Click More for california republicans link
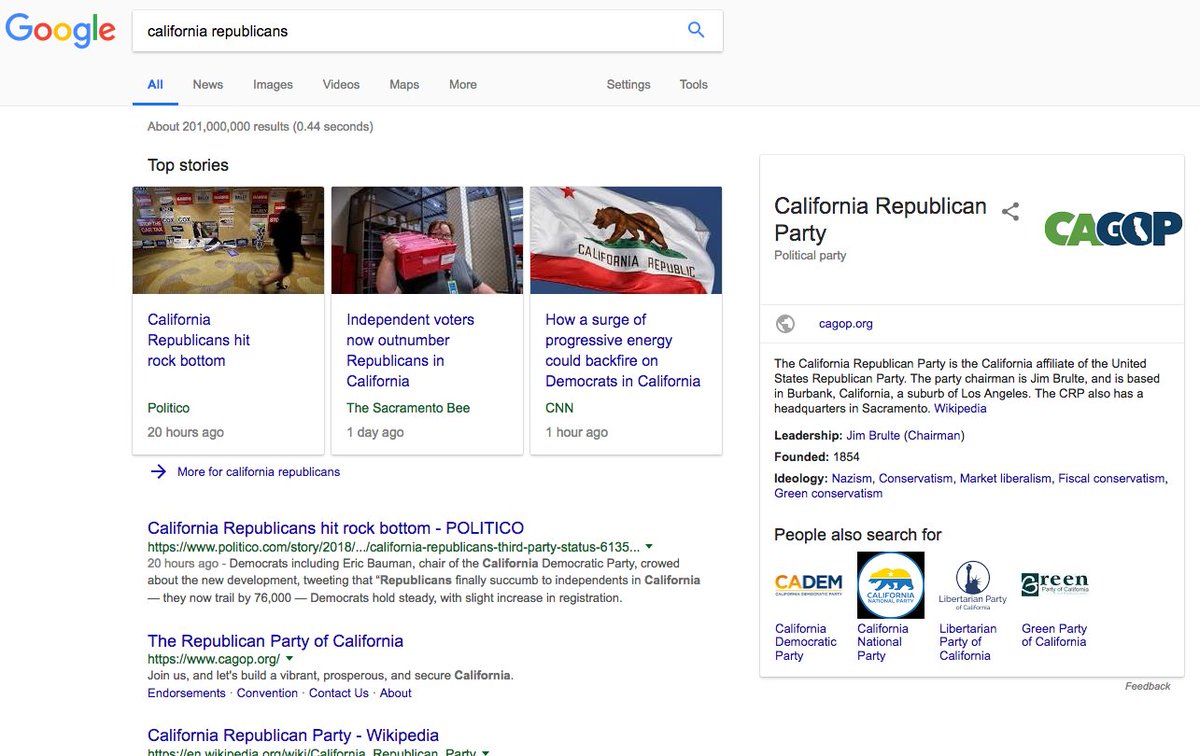The width and height of the screenshot is (1200, 756). (258, 472)
